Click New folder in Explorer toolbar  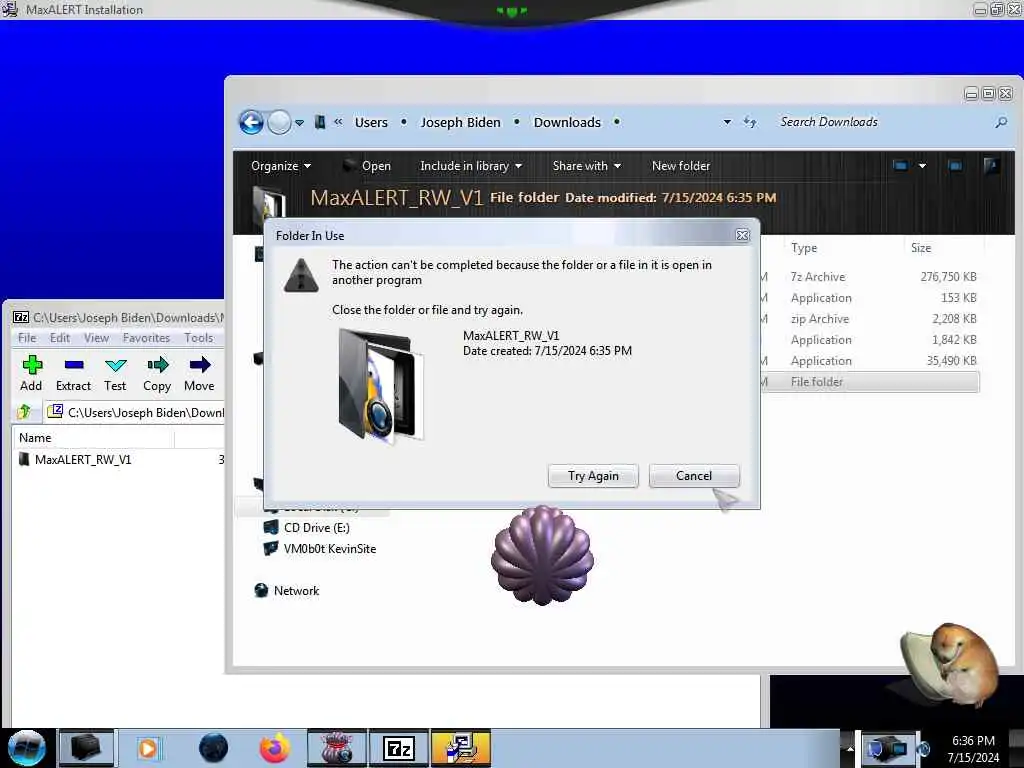[680, 166]
